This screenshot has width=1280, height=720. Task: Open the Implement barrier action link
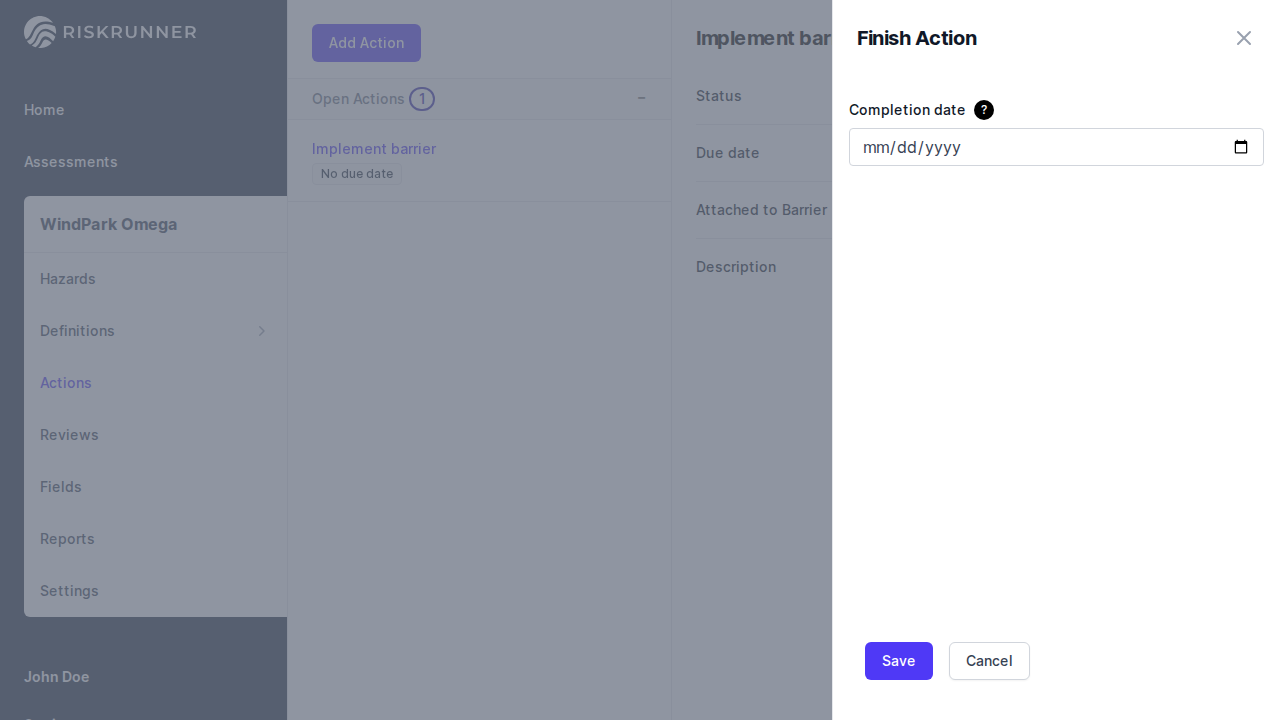point(374,149)
